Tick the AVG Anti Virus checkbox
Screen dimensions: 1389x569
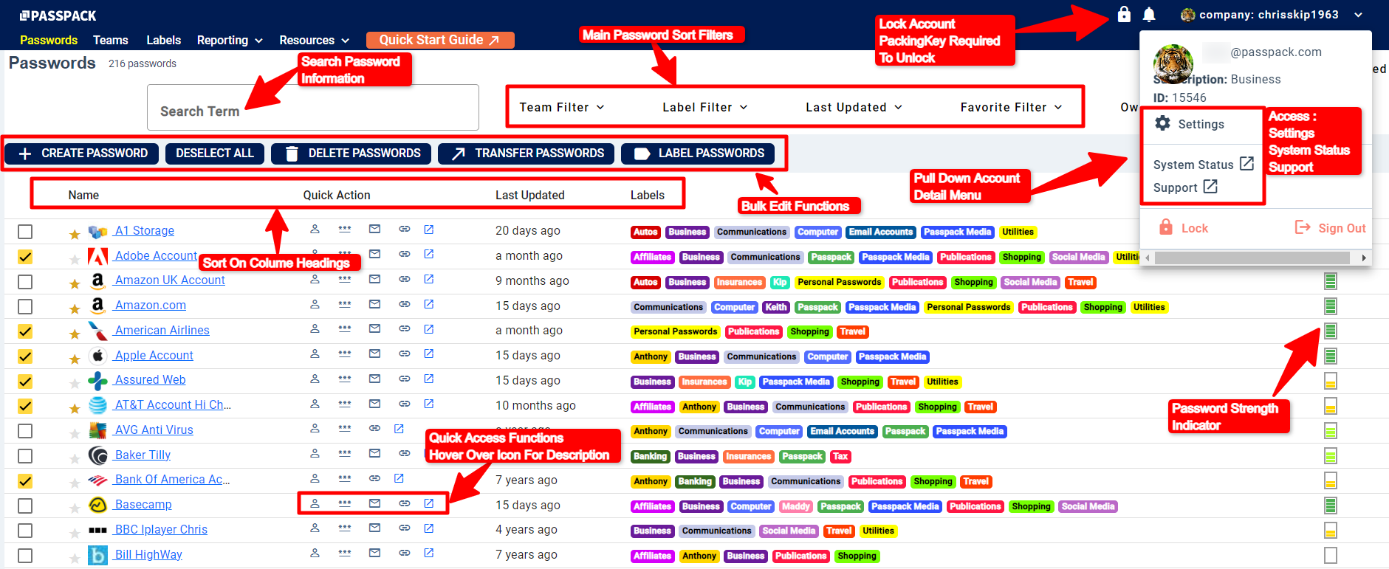click(25, 431)
